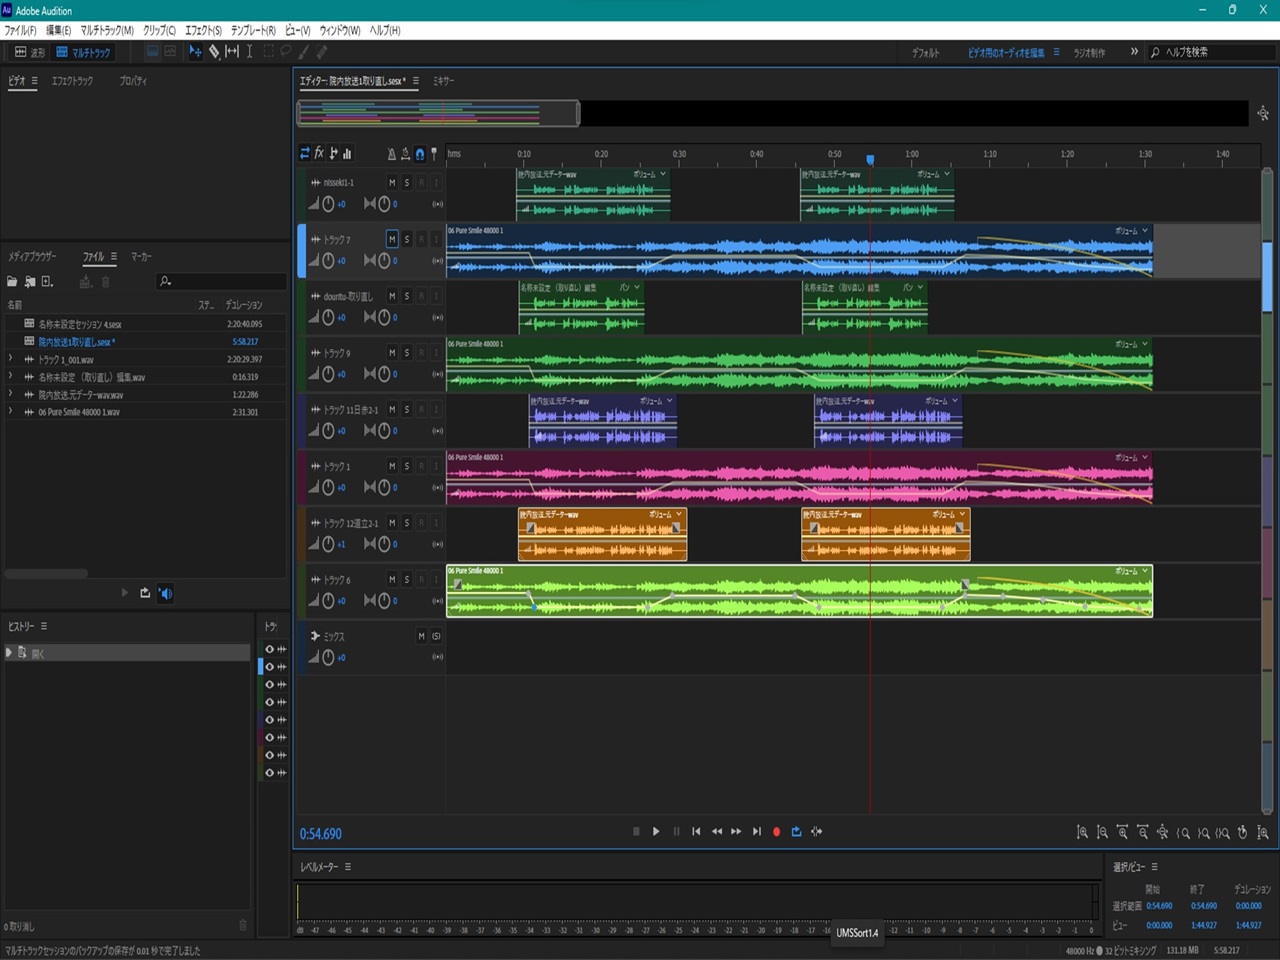Solo the トラック 9 track
This screenshot has height=960, width=1280.
[407, 353]
